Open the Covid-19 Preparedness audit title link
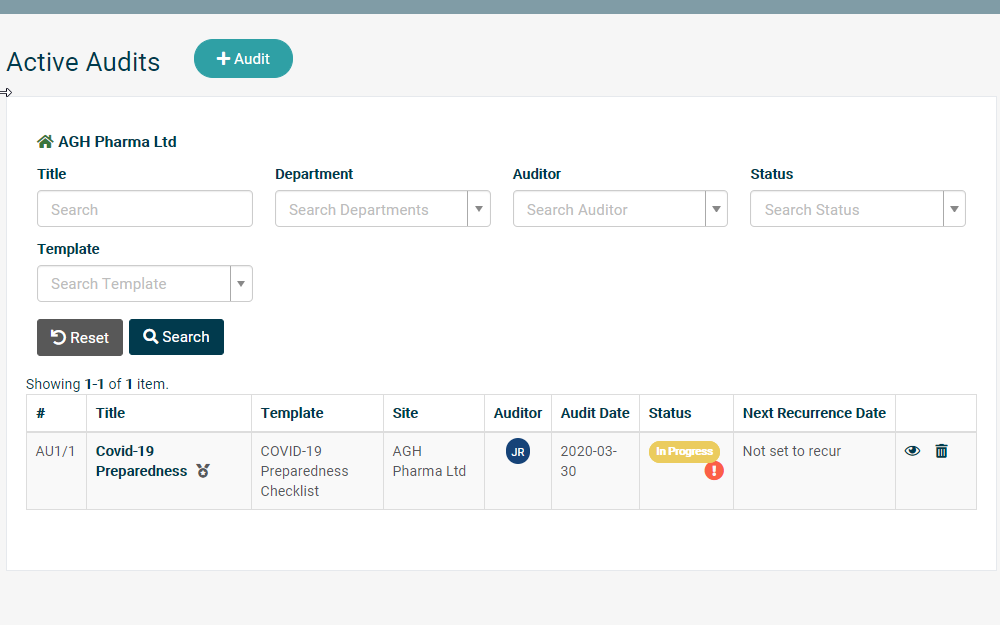 tap(142, 461)
